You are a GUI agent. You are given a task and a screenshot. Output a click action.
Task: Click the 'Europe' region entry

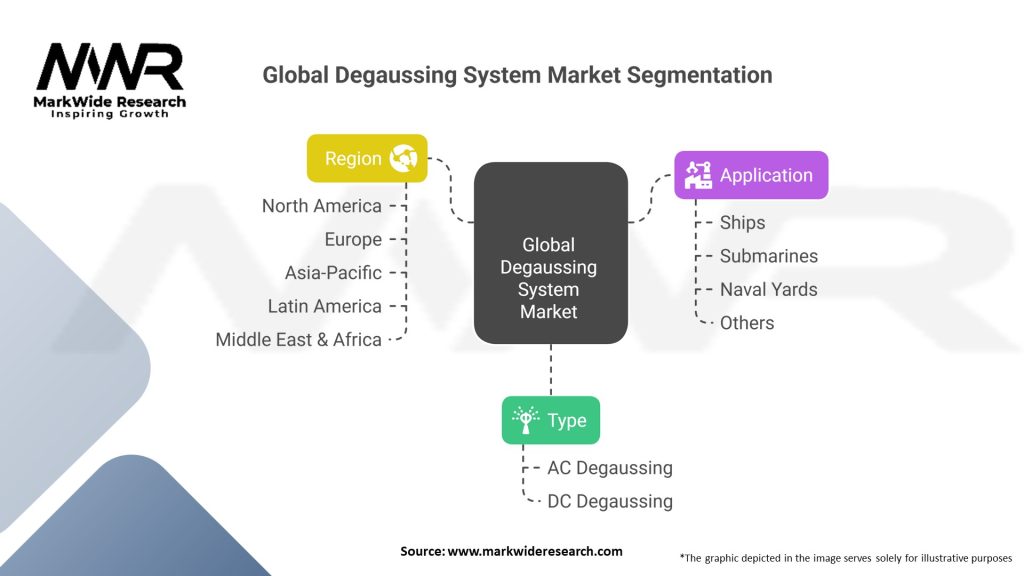[353, 239]
